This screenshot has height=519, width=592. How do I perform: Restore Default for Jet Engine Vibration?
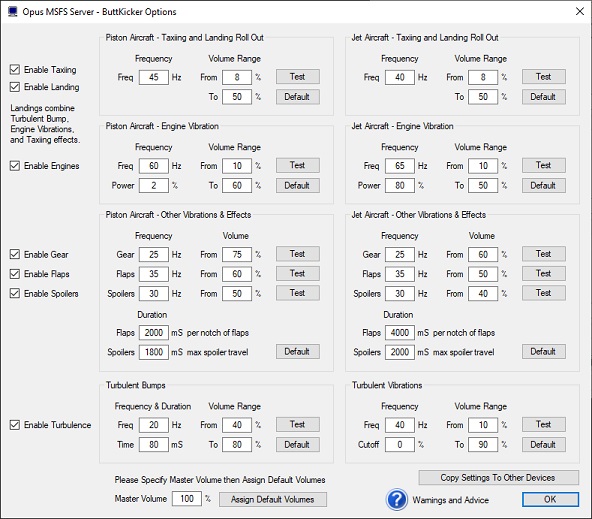[x=544, y=185]
